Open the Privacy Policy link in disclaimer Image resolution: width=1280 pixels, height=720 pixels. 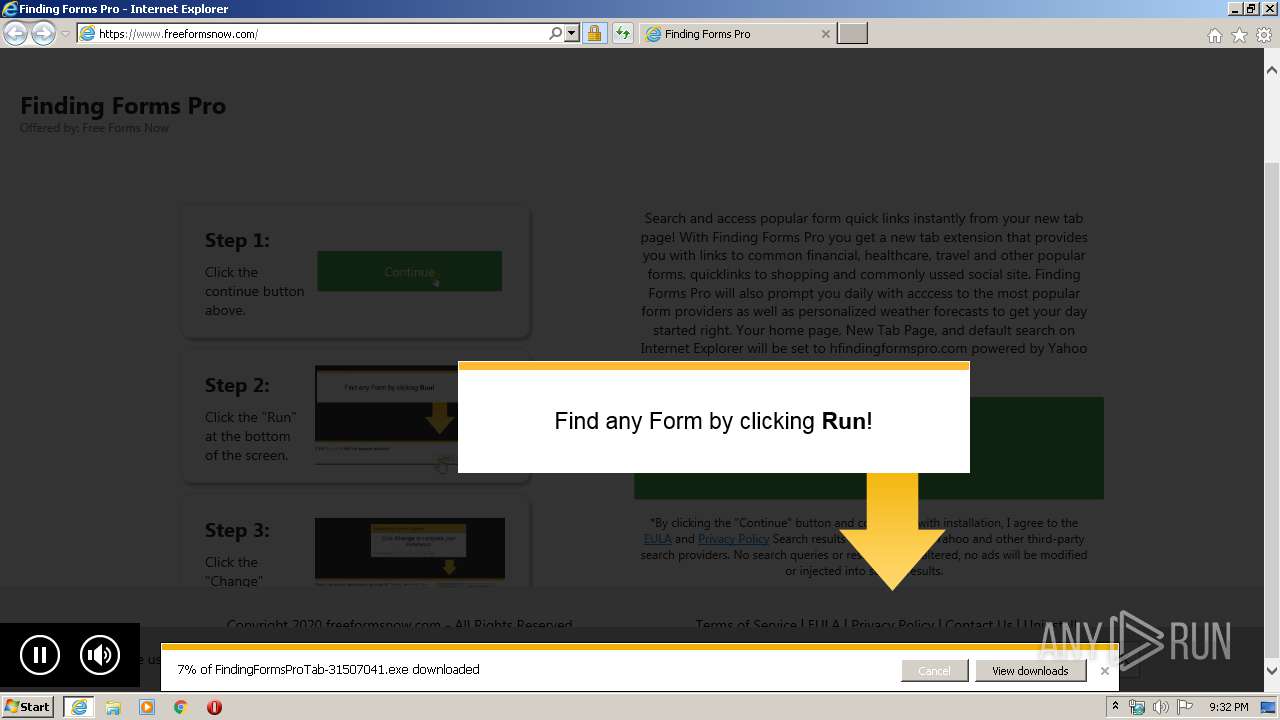733,539
